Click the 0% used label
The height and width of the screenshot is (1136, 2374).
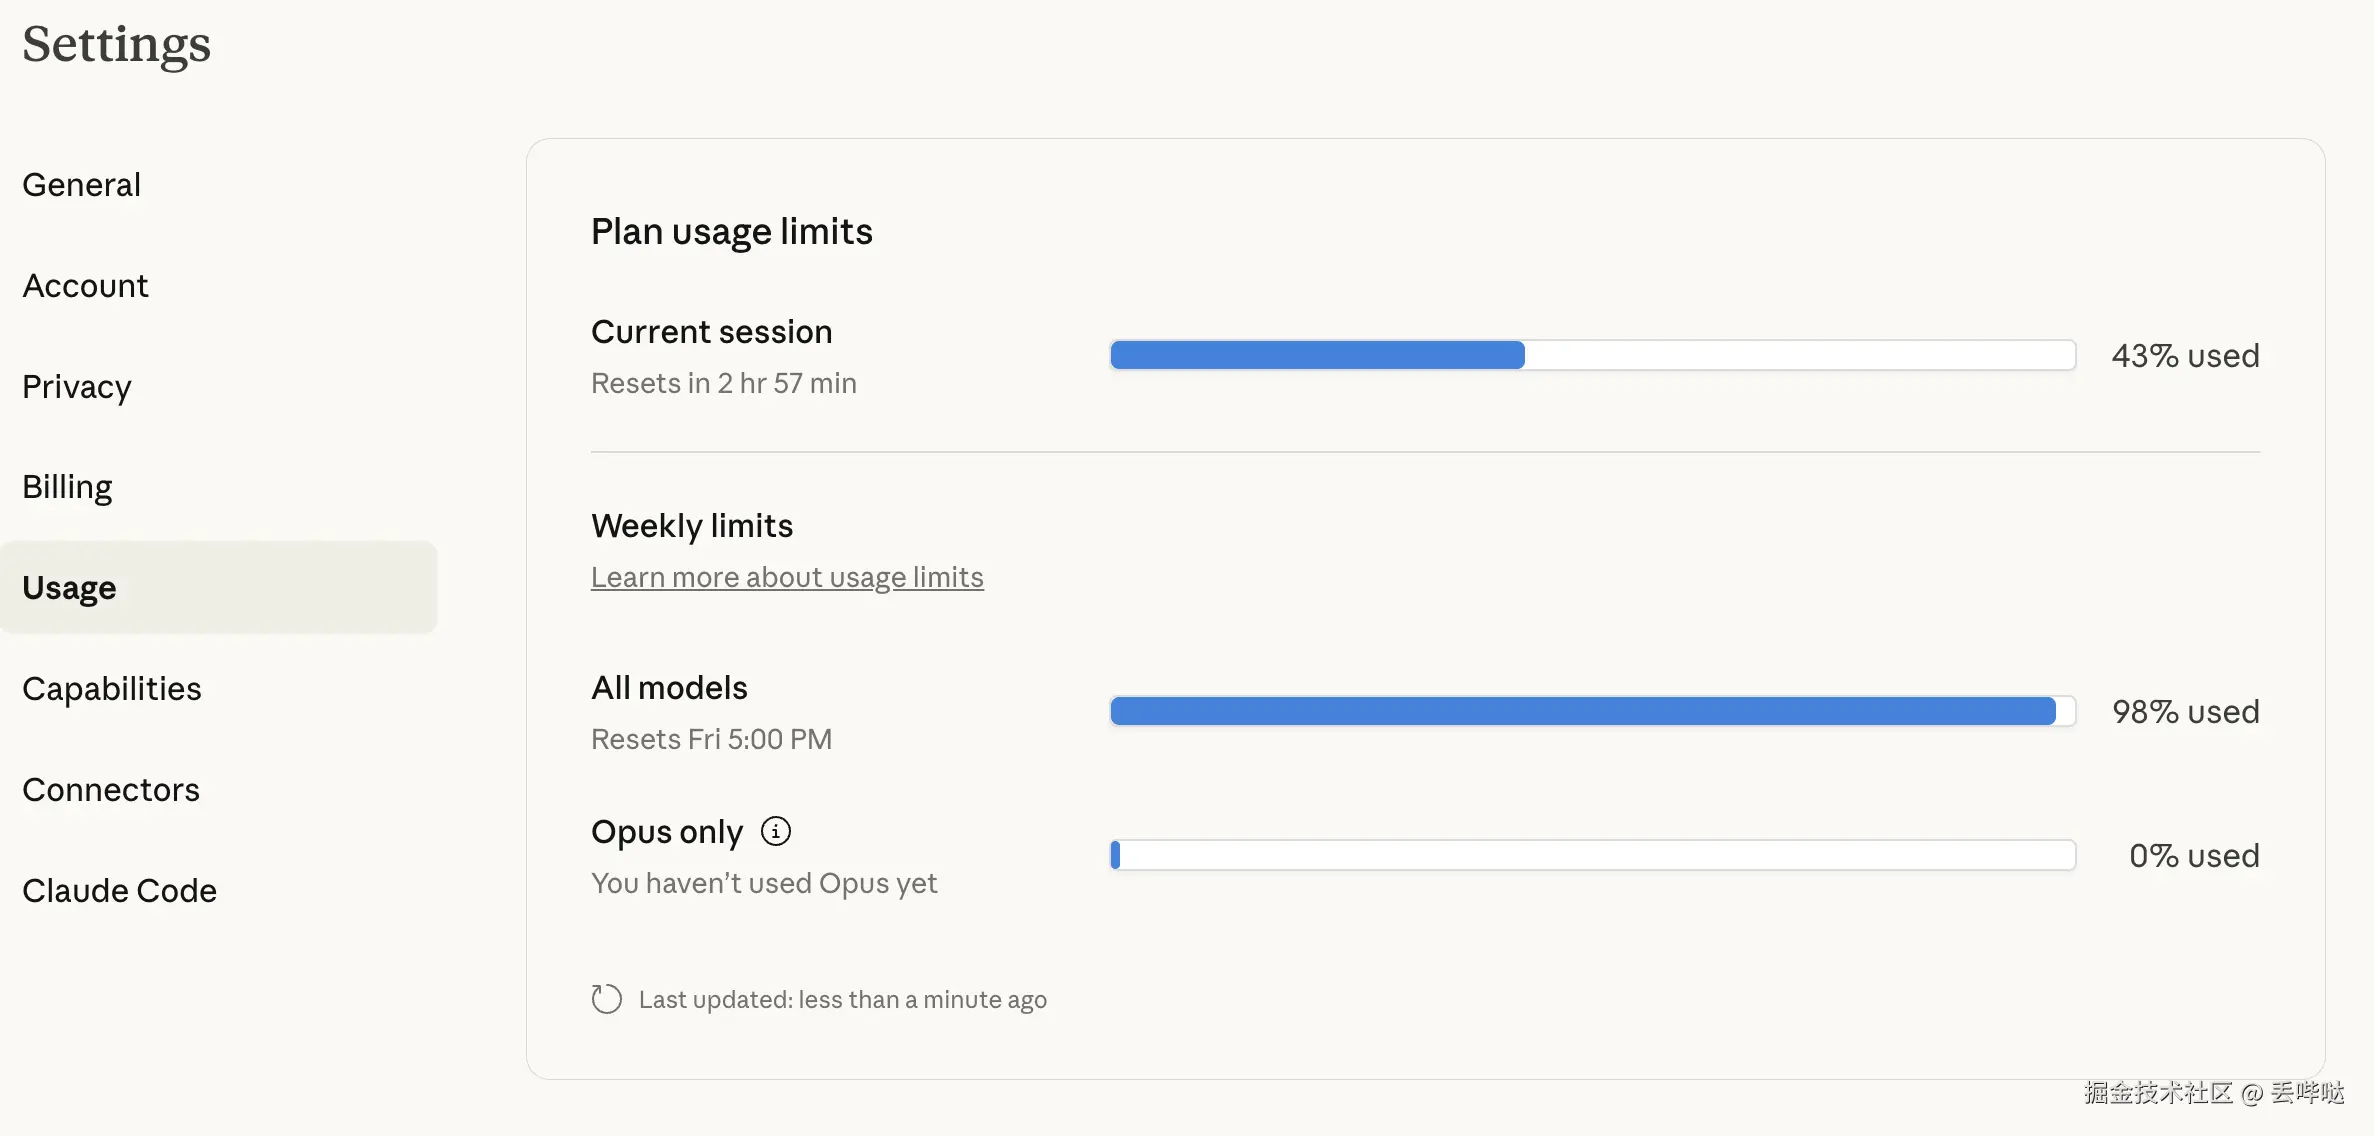pos(2194,856)
